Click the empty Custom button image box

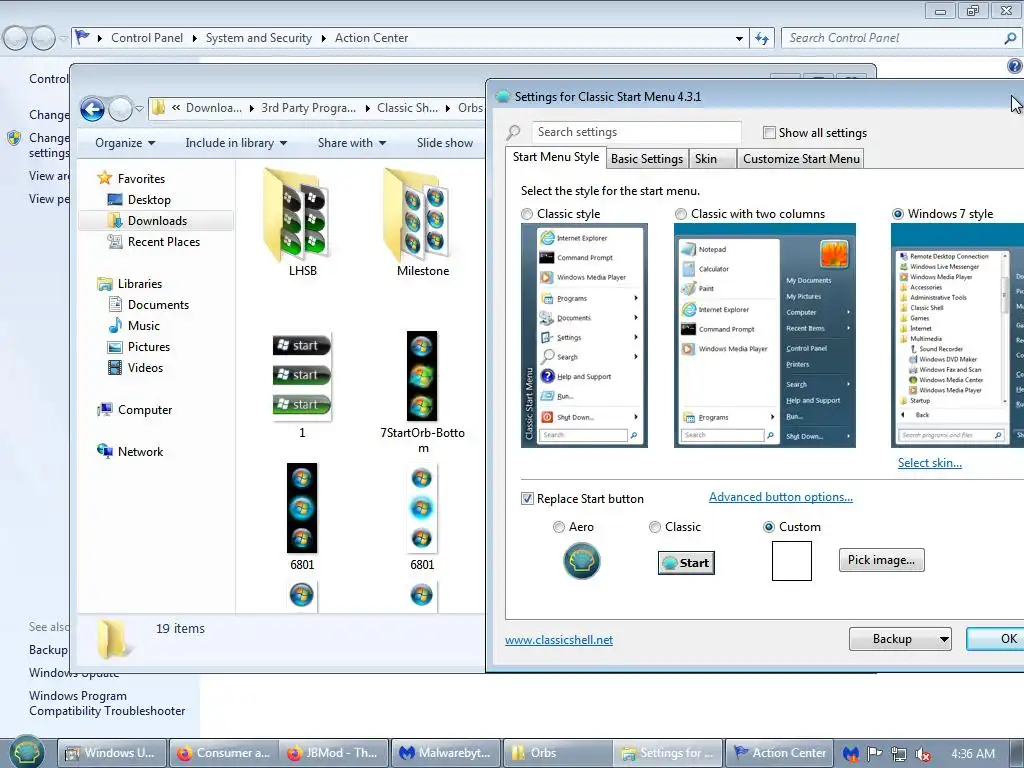pyautogui.click(x=792, y=561)
